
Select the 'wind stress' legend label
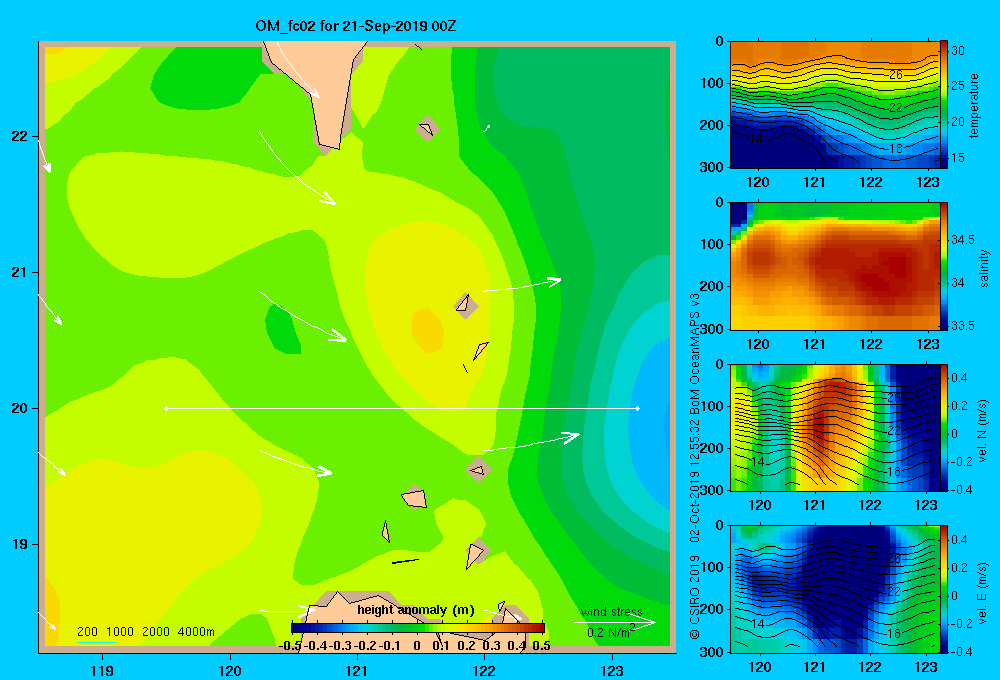coord(612,612)
